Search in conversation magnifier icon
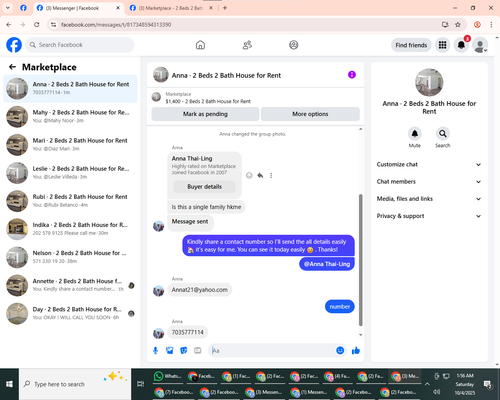 pos(443,134)
